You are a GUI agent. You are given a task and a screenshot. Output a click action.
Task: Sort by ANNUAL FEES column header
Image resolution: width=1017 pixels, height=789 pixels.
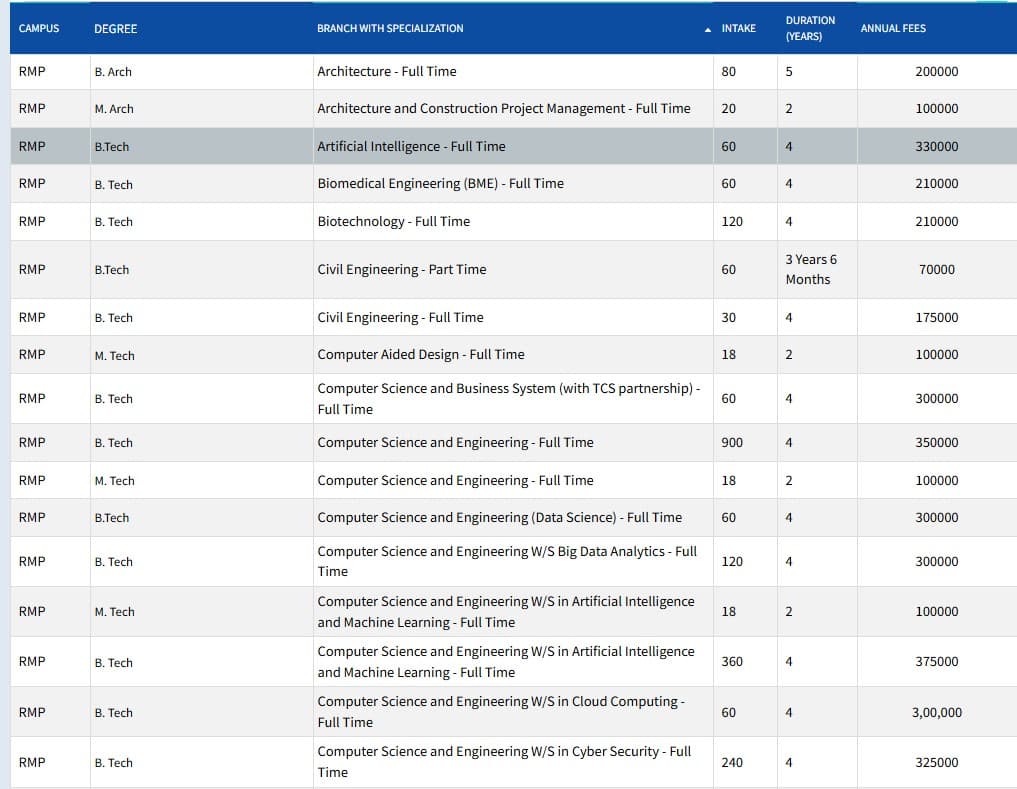click(x=893, y=28)
